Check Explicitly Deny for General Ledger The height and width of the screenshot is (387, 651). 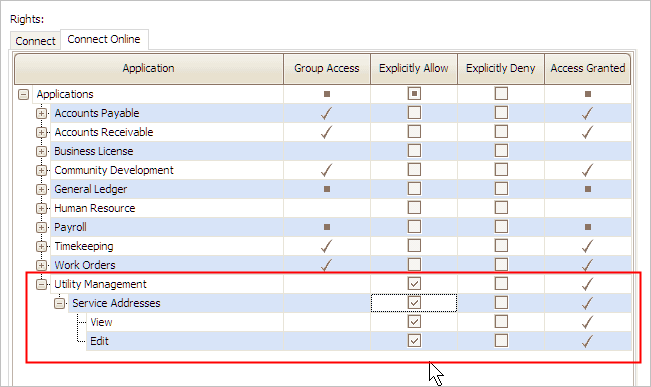[x=501, y=189]
